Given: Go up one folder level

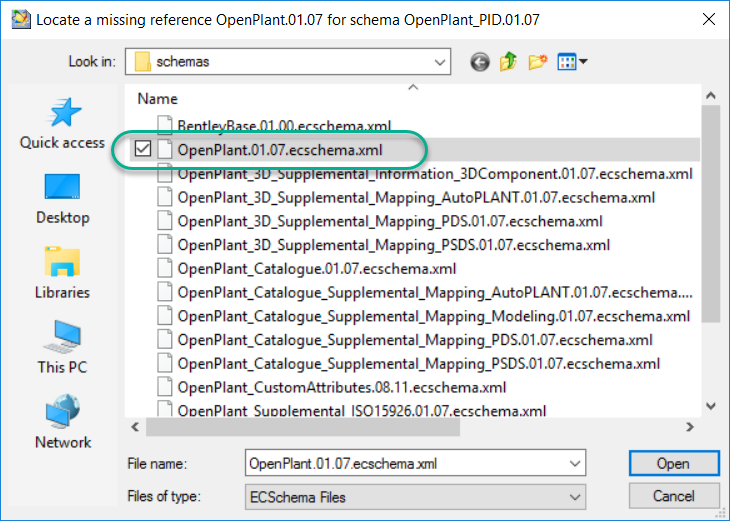Looking at the screenshot, I should pos(508,61).
